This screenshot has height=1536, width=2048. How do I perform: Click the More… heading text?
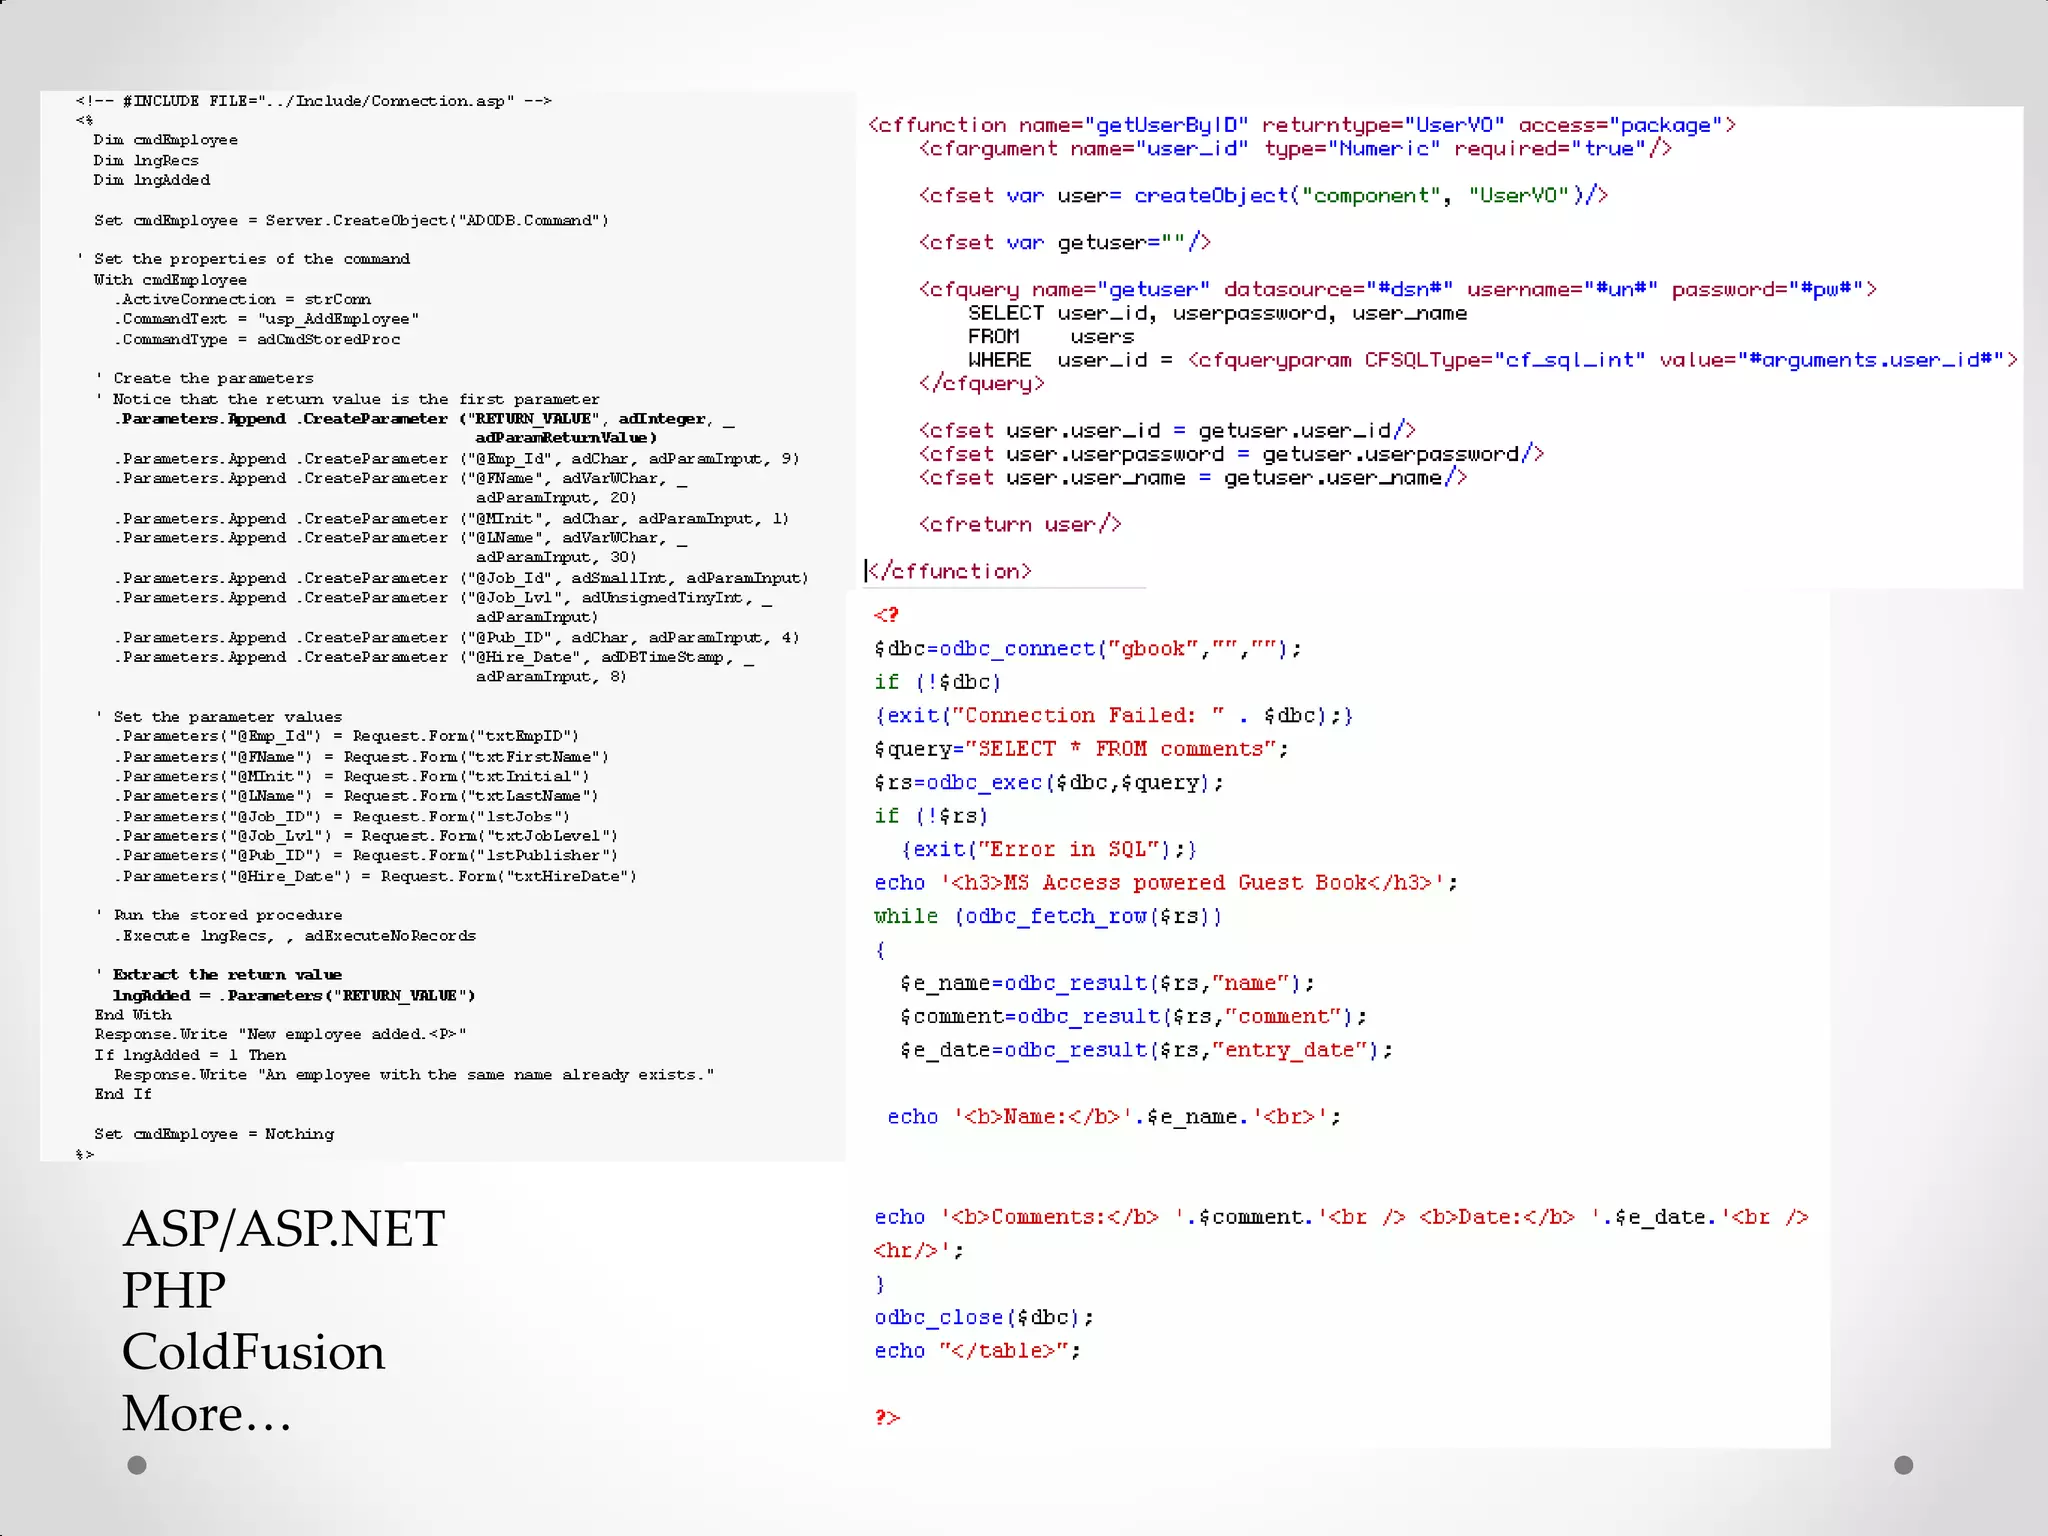[206, 1413]
